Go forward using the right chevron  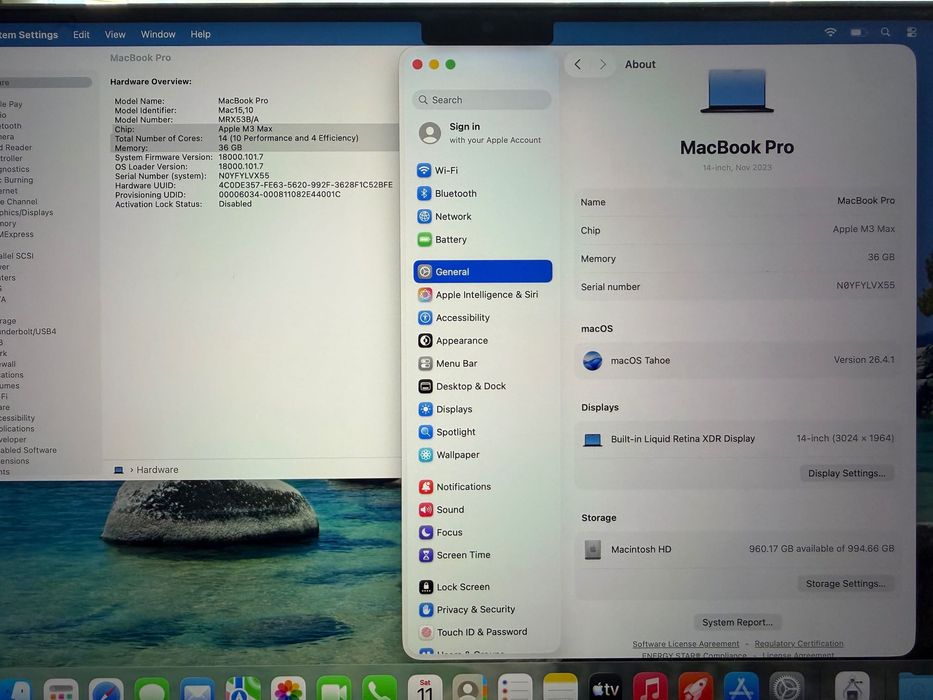[x=603, y=64]
